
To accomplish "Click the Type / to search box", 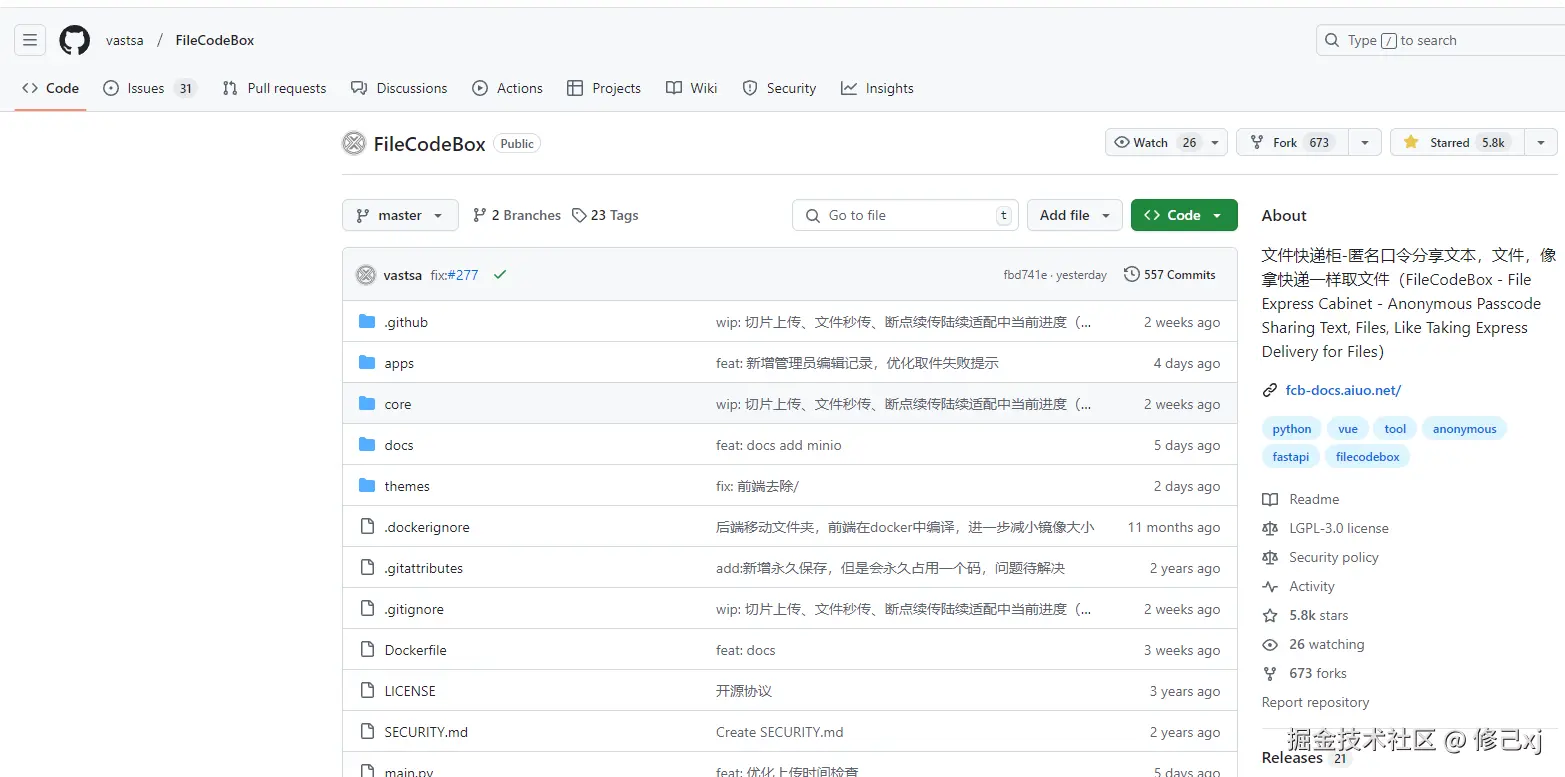I will (x=1440, y=41).
